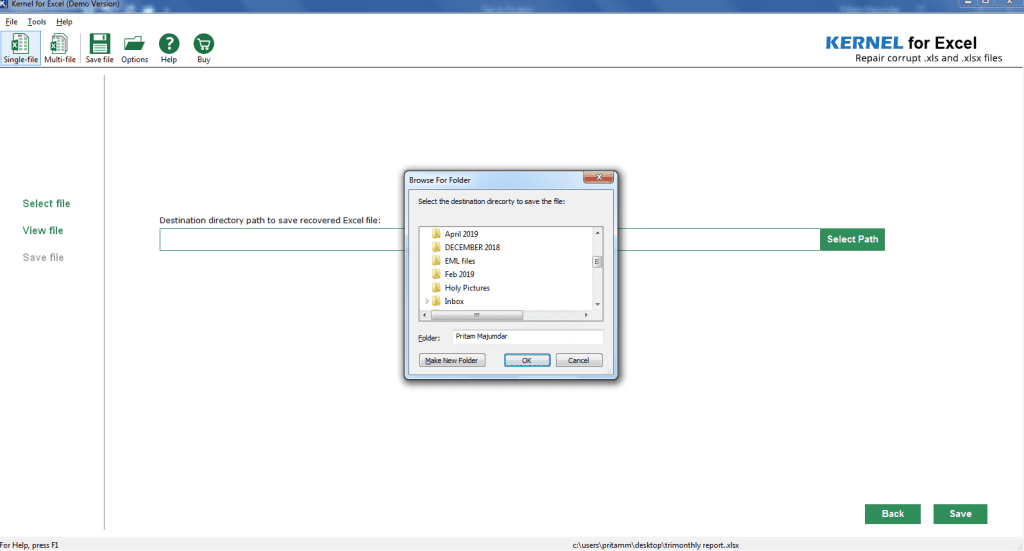Expand the Inbox folder tree arrow
This screenshot has height=551, width=1024.
pos(428,301)
